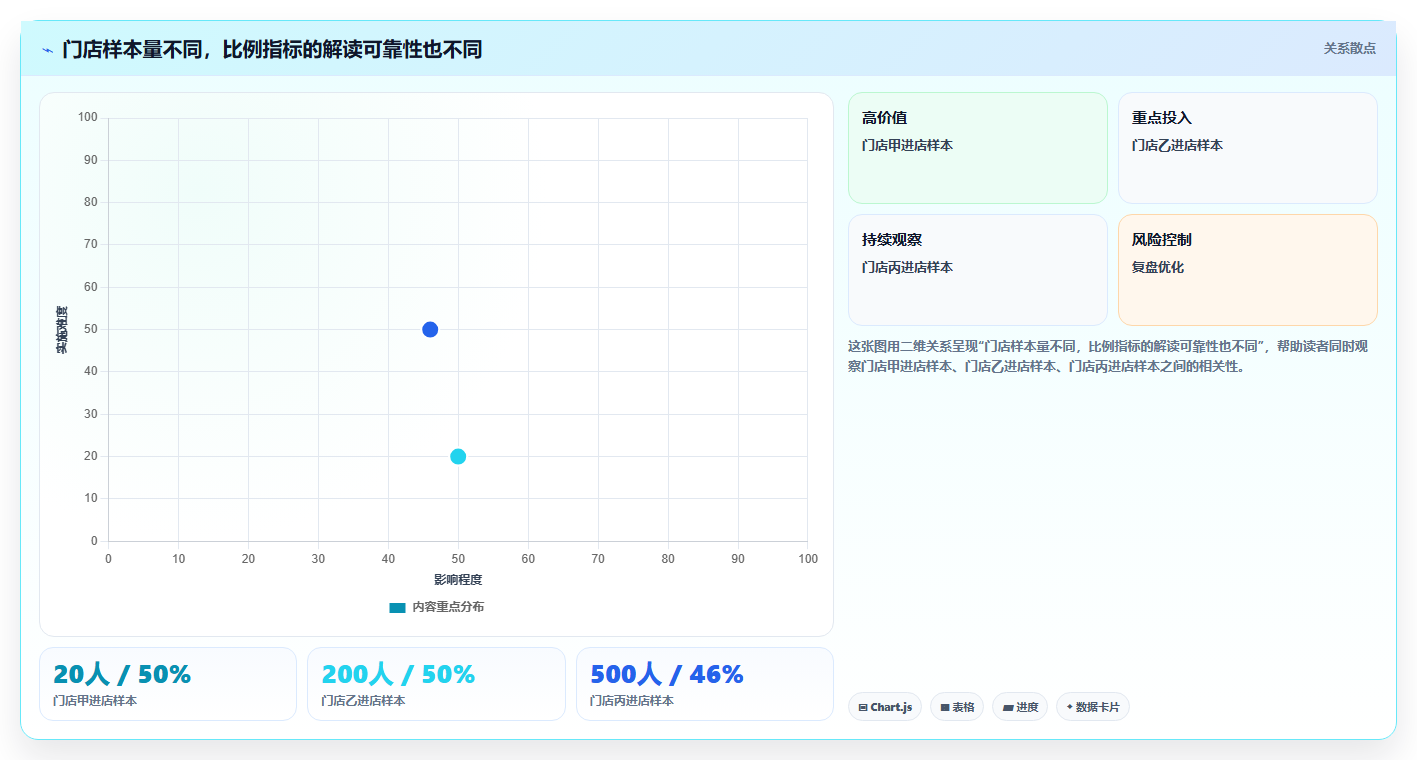This screenshot has height=760, width=1417.
Task: Click the 数据卡片 tag chip
Action: tap(1093, 707)
